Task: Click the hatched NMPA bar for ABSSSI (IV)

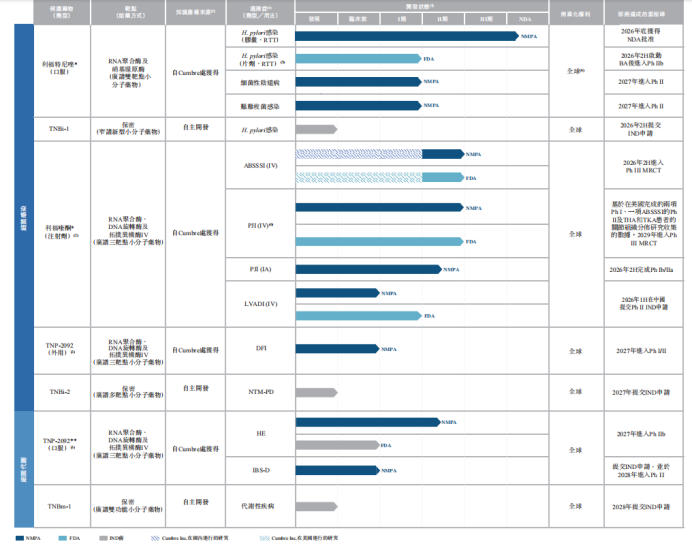Action: coord(359,154)
